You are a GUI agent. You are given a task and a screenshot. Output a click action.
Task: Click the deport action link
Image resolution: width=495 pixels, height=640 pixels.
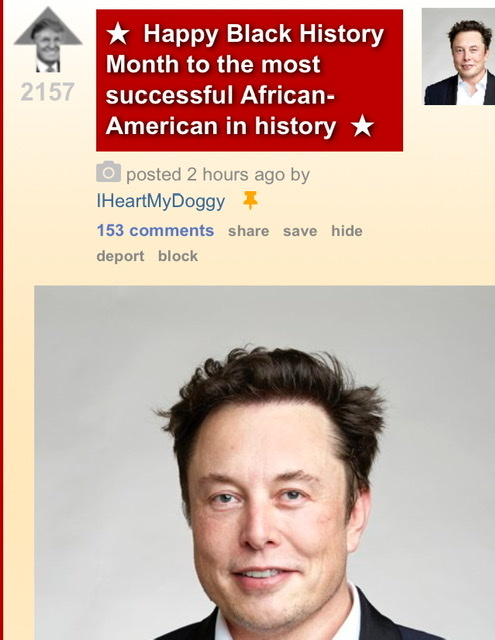pos(120,256)
